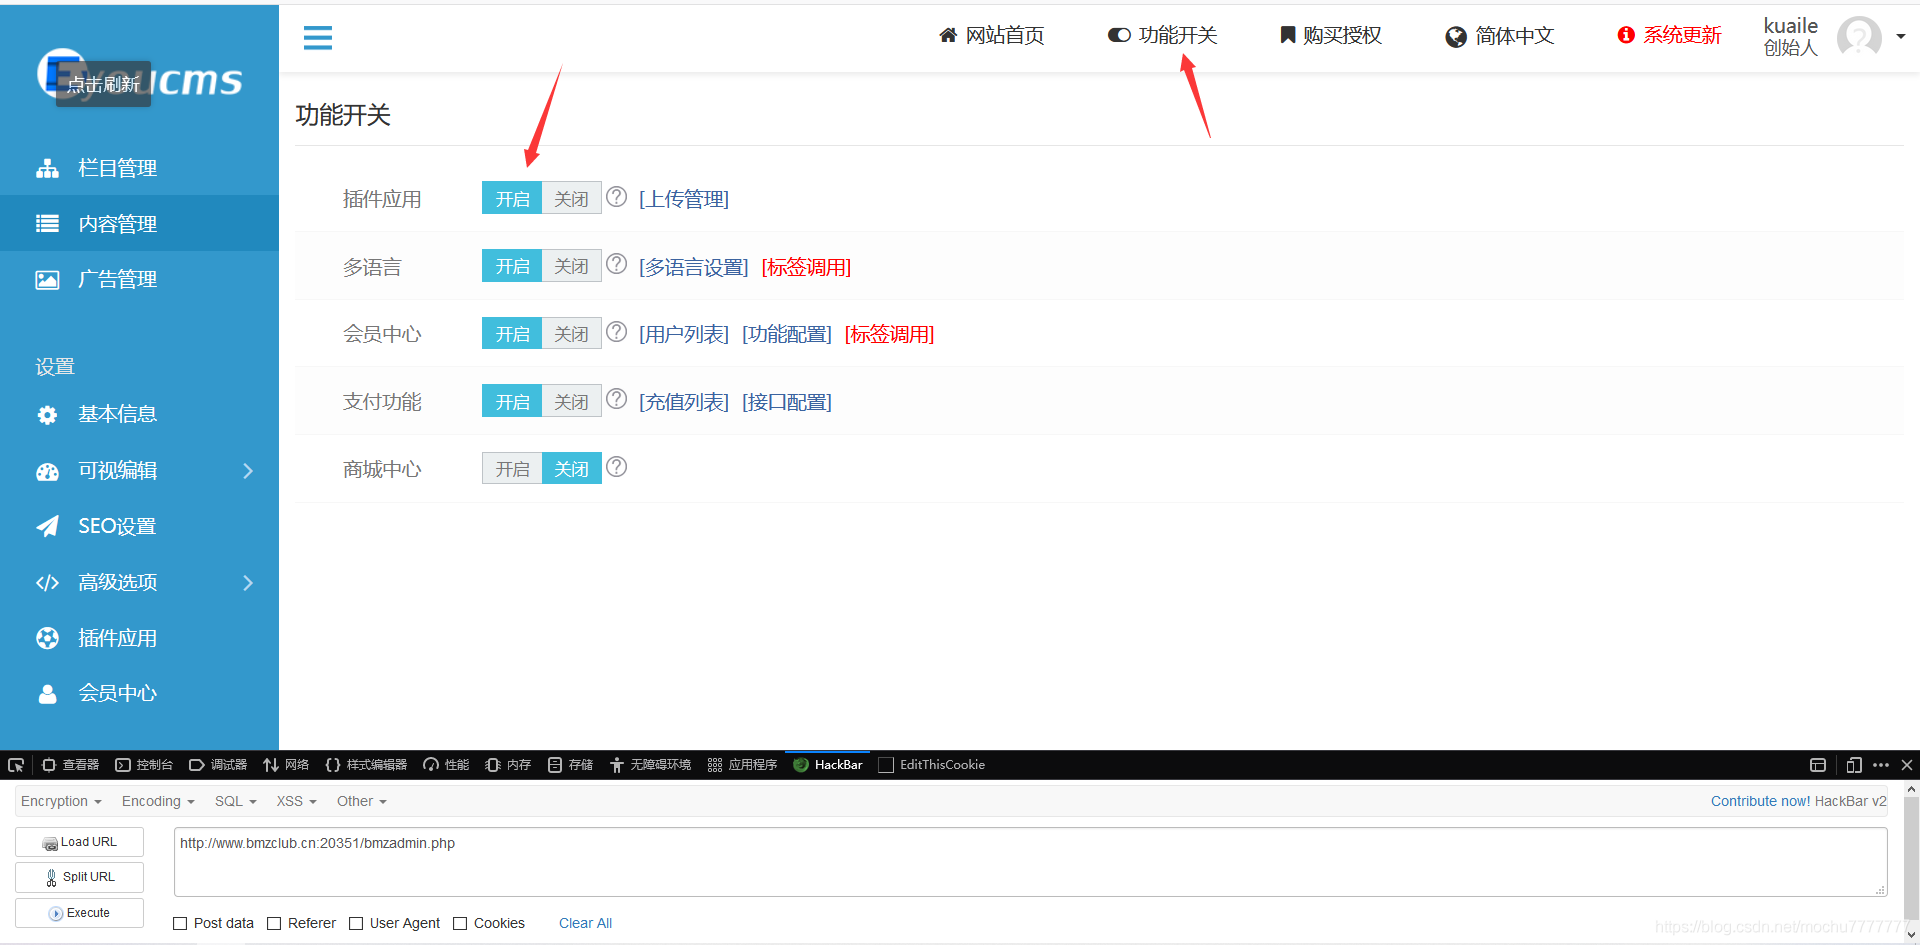Click help icon beside 多语言 toggle
Viewport: 1920px width, 945px height.
coord(617,264)
